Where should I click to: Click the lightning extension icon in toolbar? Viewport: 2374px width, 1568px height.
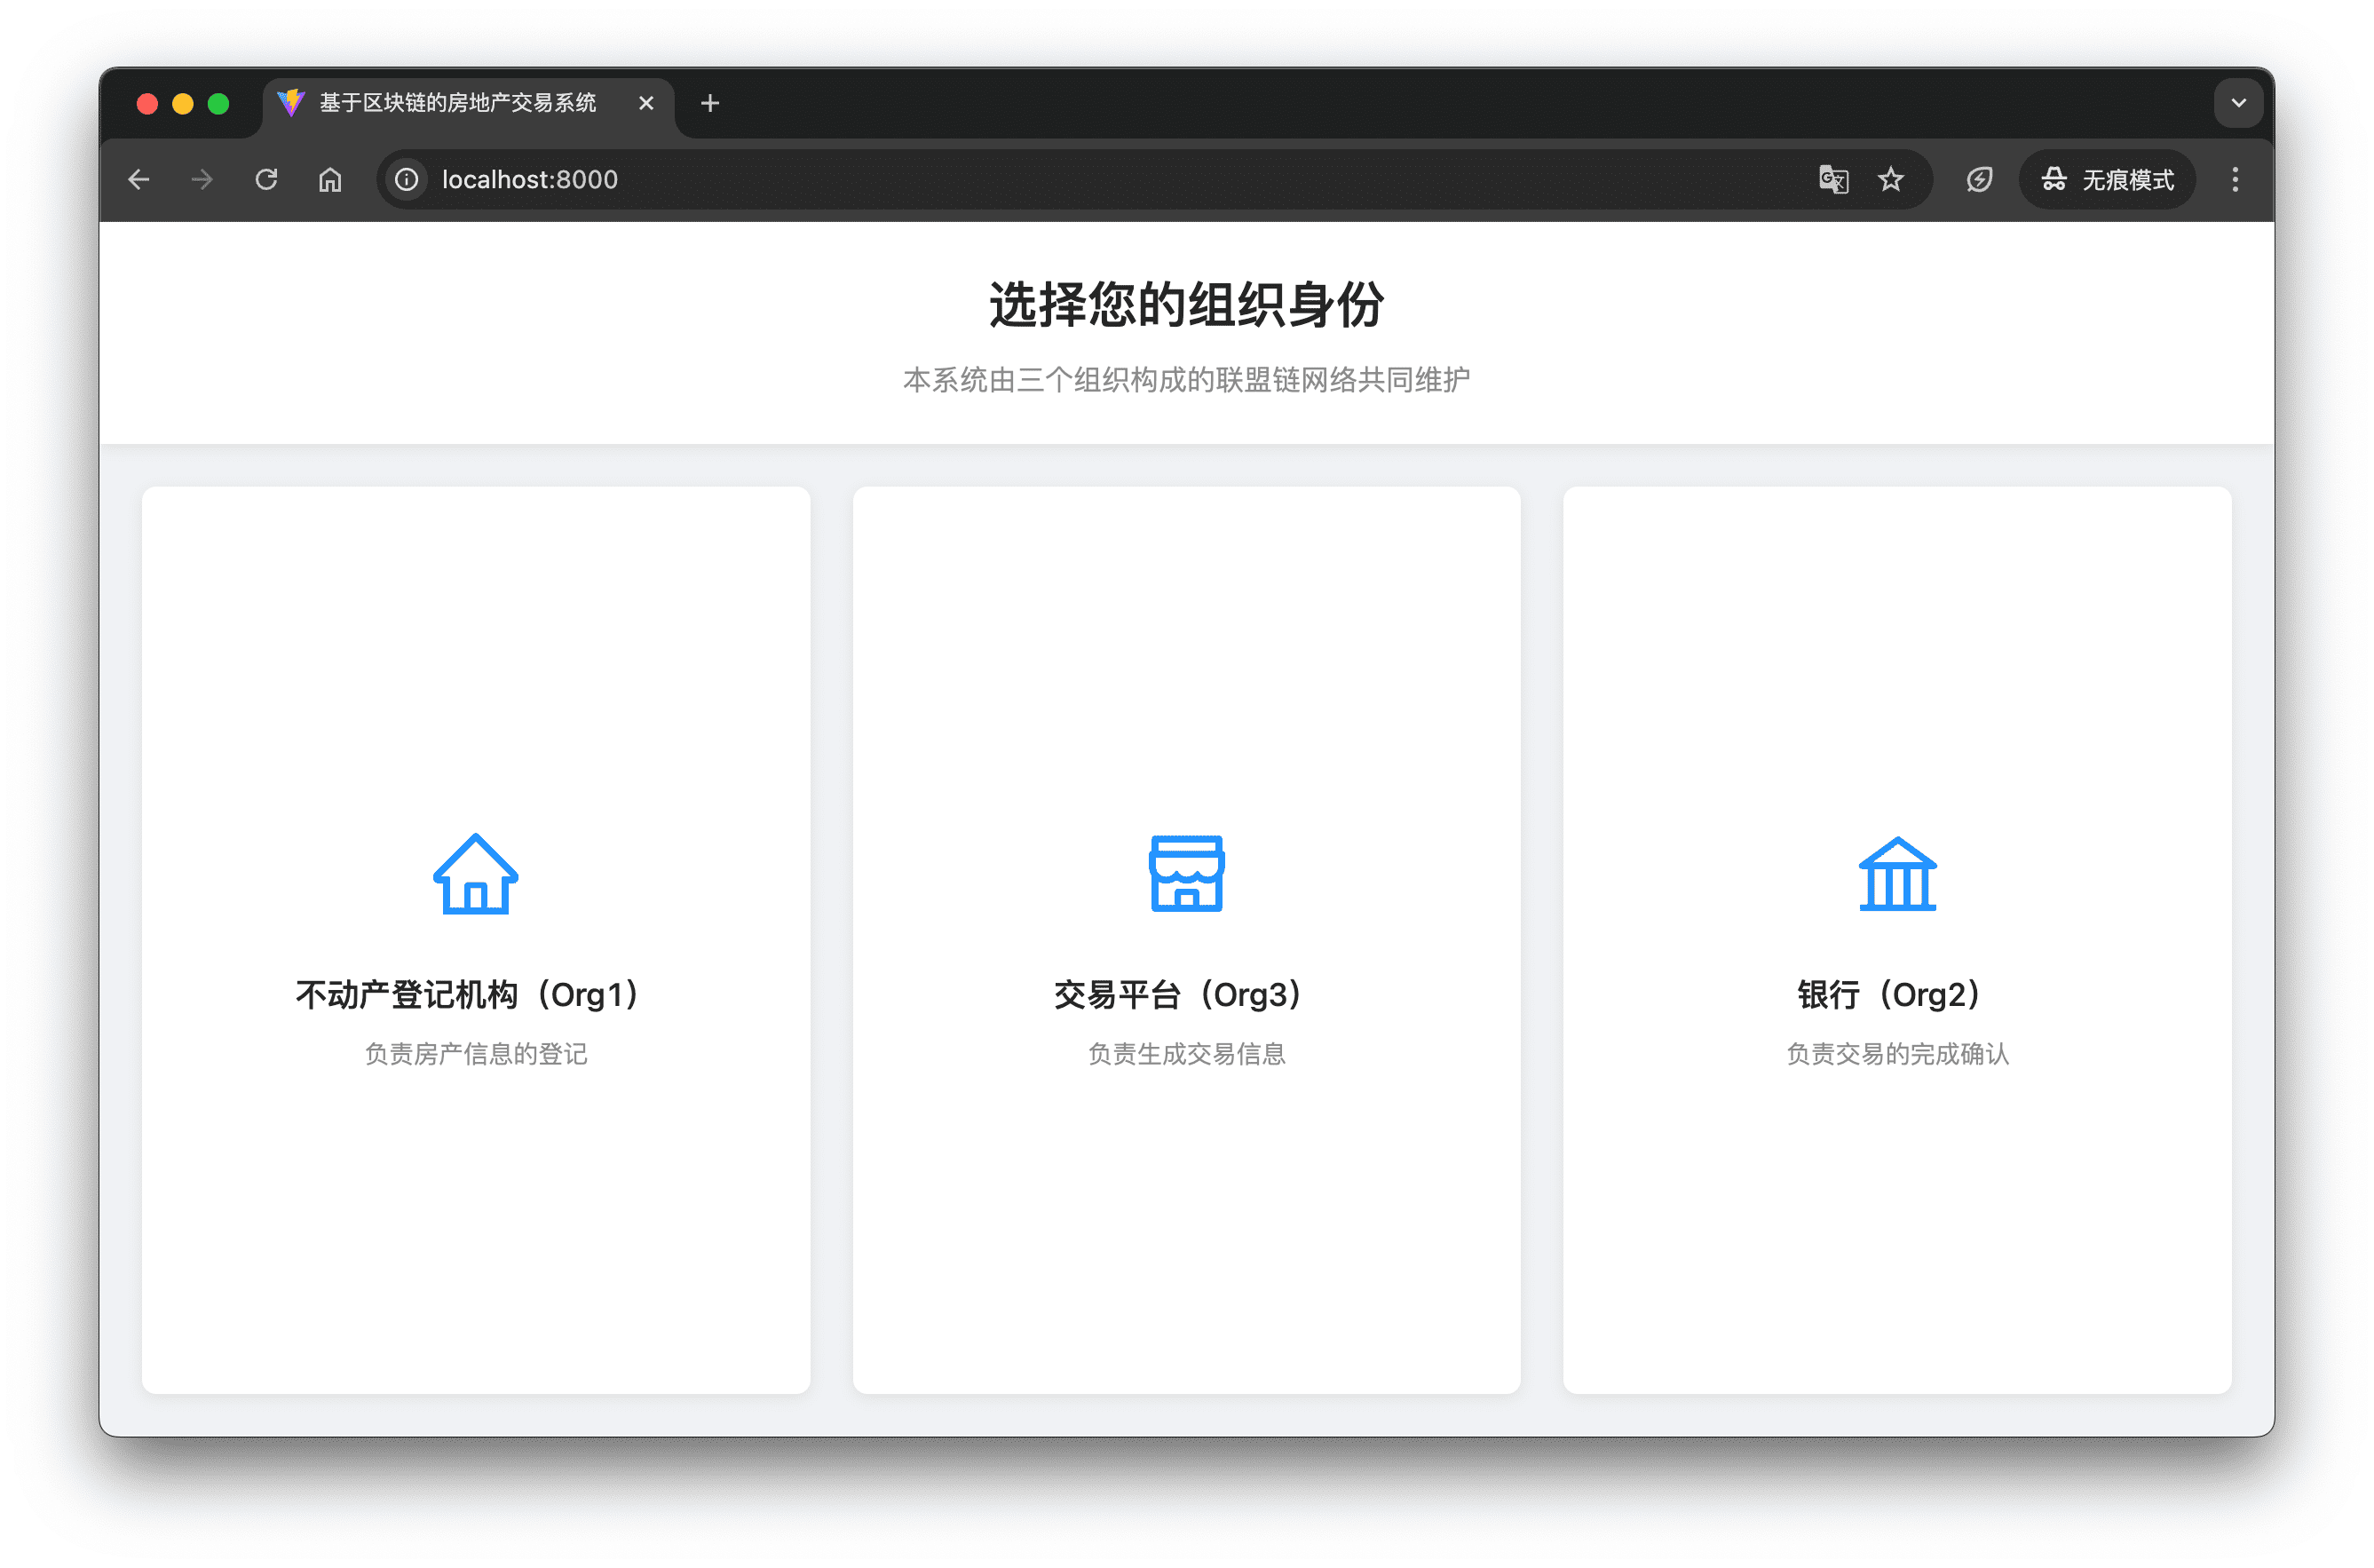tap(1979, 180)
